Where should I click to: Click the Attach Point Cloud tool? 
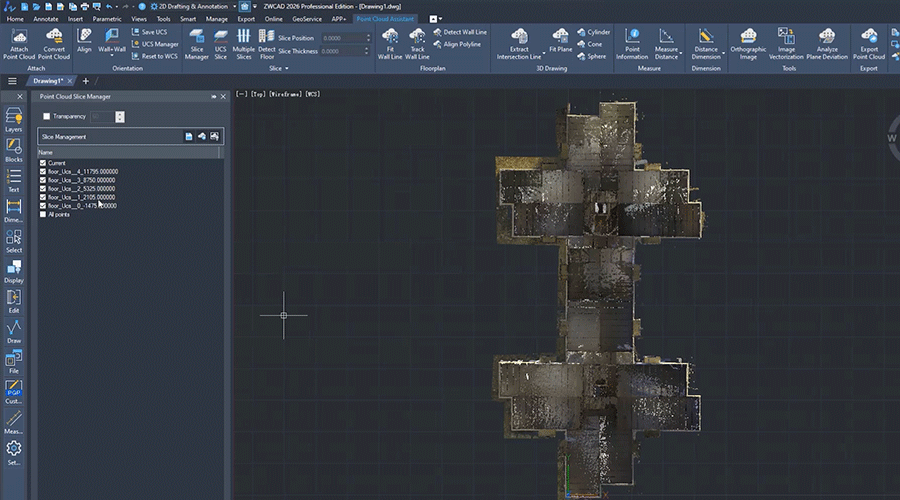click(x=19, y=44)
